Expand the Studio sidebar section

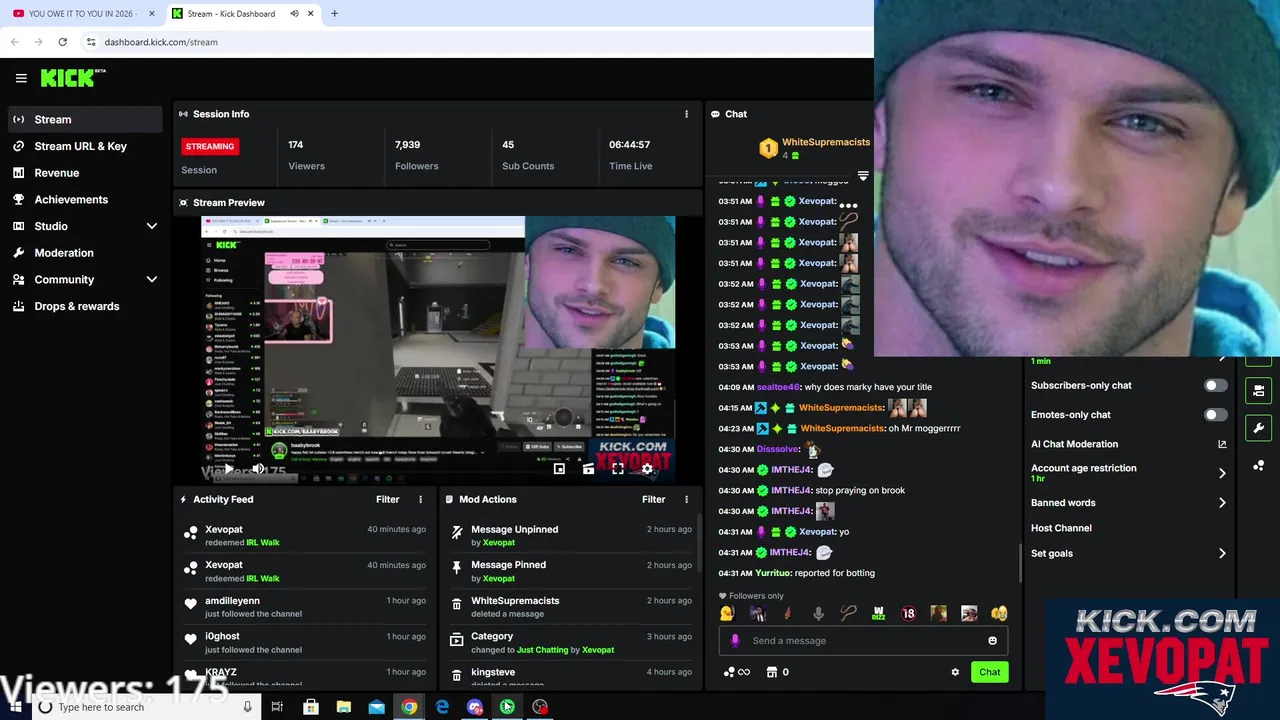[x=152, y=226]
